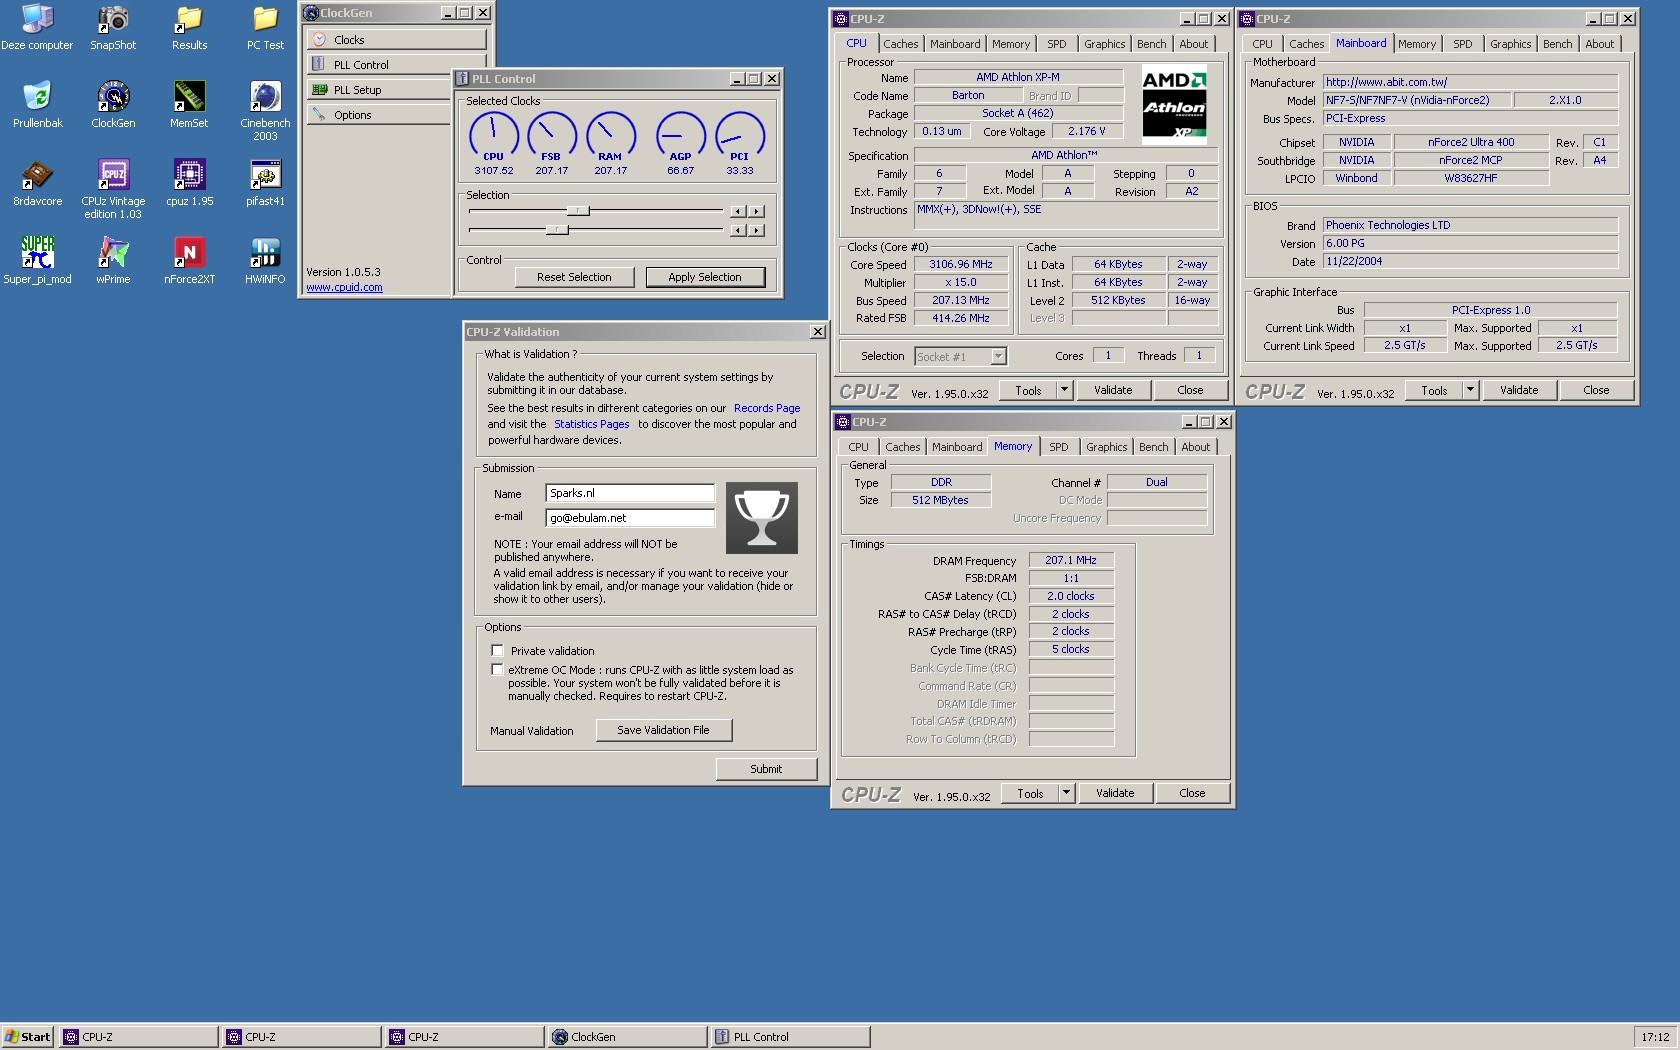
Task: Open CPUz Vintage edition 1.03 icon
Action: pyautogui.click(x=113, y=190)
